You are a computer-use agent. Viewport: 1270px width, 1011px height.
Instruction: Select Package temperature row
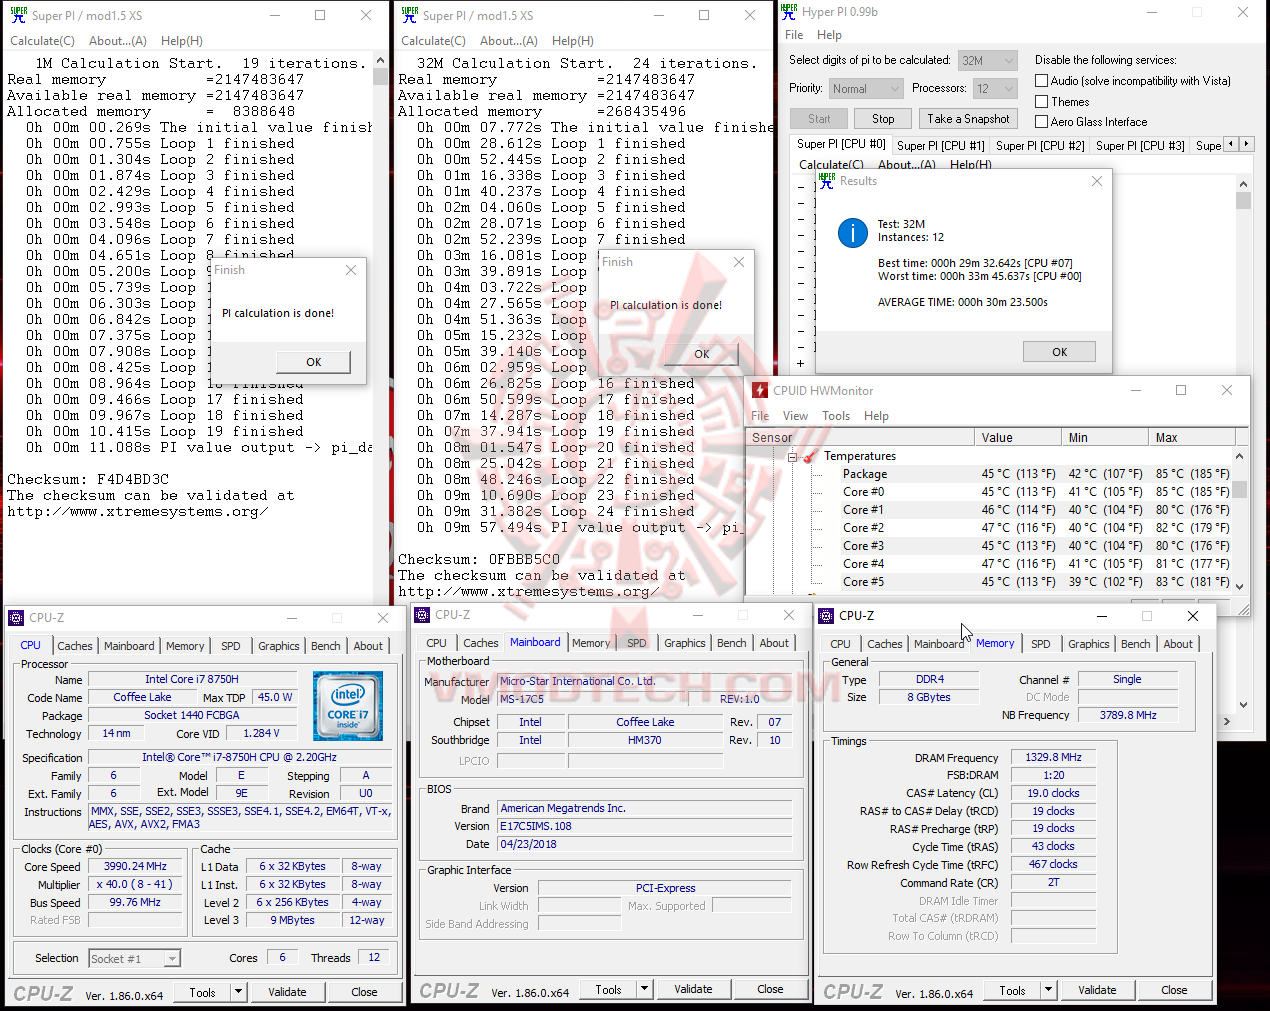click(x=1036, y=474)
